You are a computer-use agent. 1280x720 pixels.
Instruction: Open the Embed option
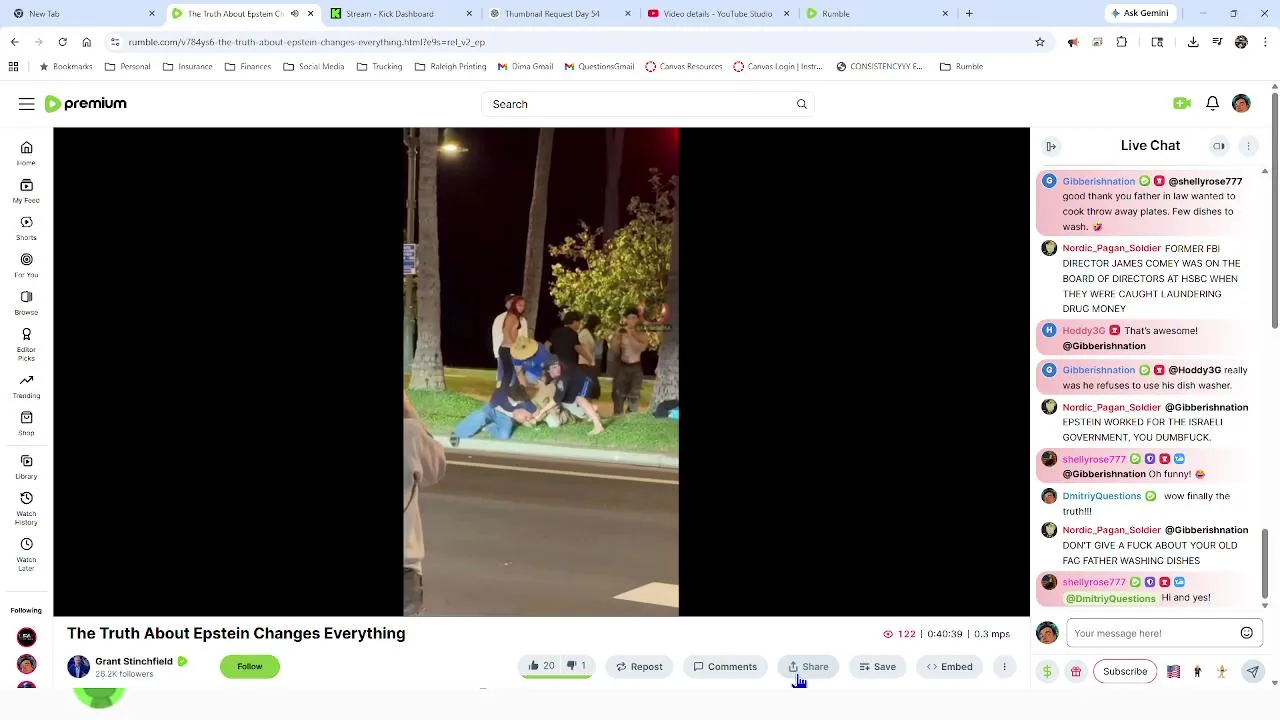(949, 667)
